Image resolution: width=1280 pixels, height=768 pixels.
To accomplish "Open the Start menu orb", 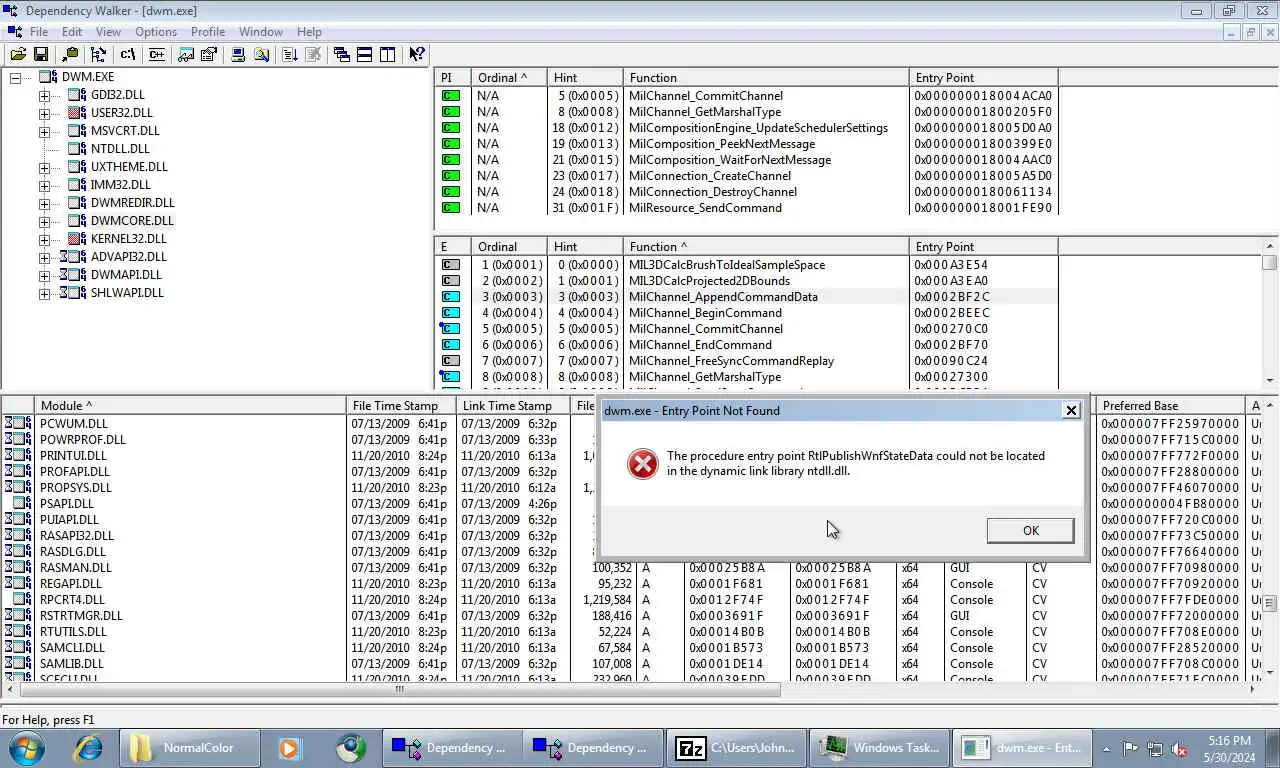I will tap(28, 748).
